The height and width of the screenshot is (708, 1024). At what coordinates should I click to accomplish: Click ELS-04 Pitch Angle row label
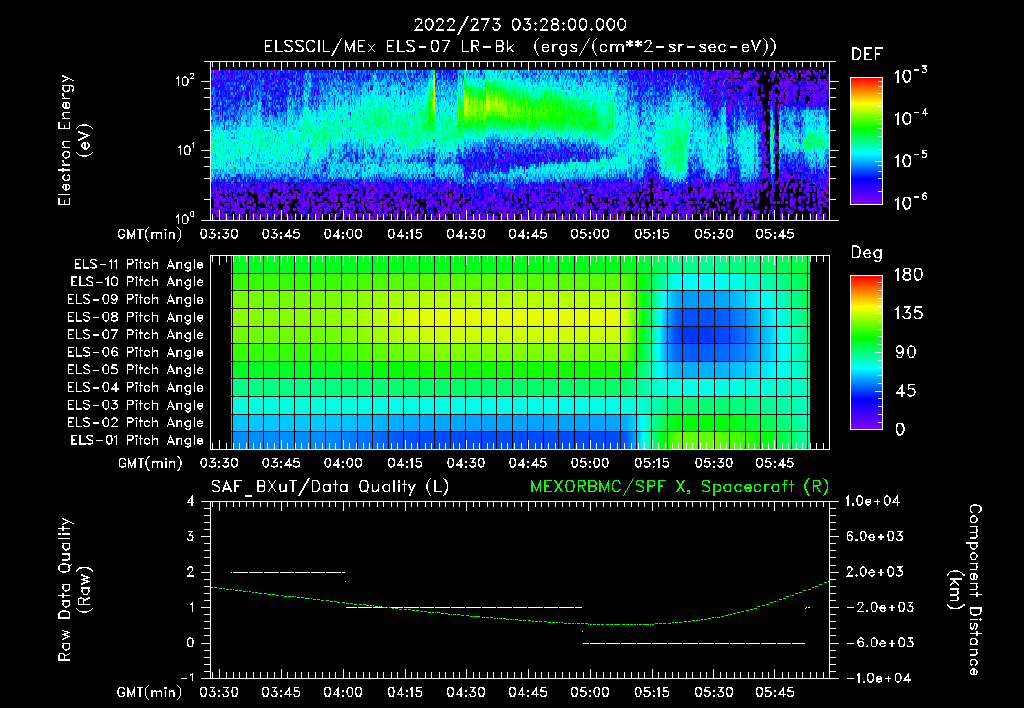(x=136, y=387)
